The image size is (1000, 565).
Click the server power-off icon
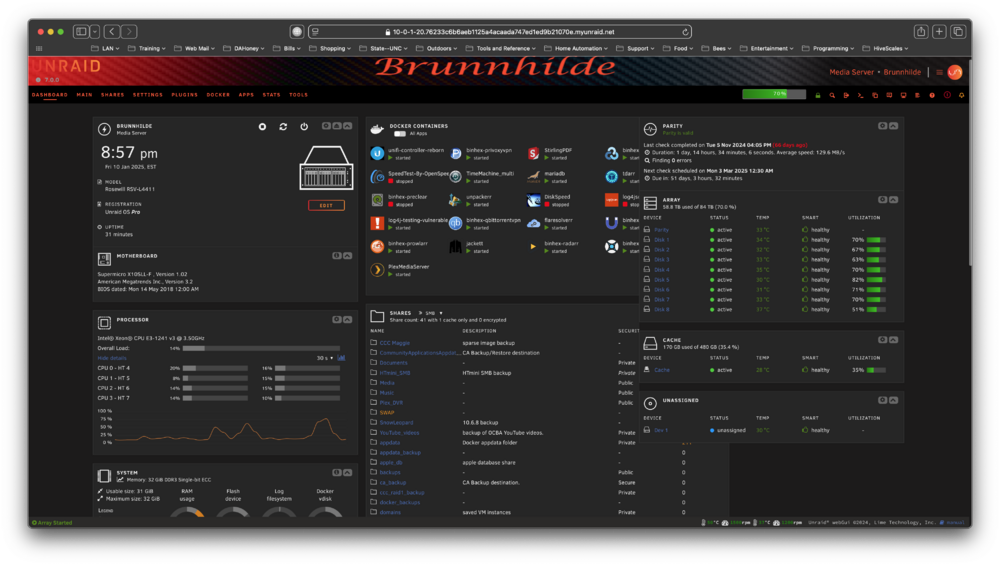point(304,126)
